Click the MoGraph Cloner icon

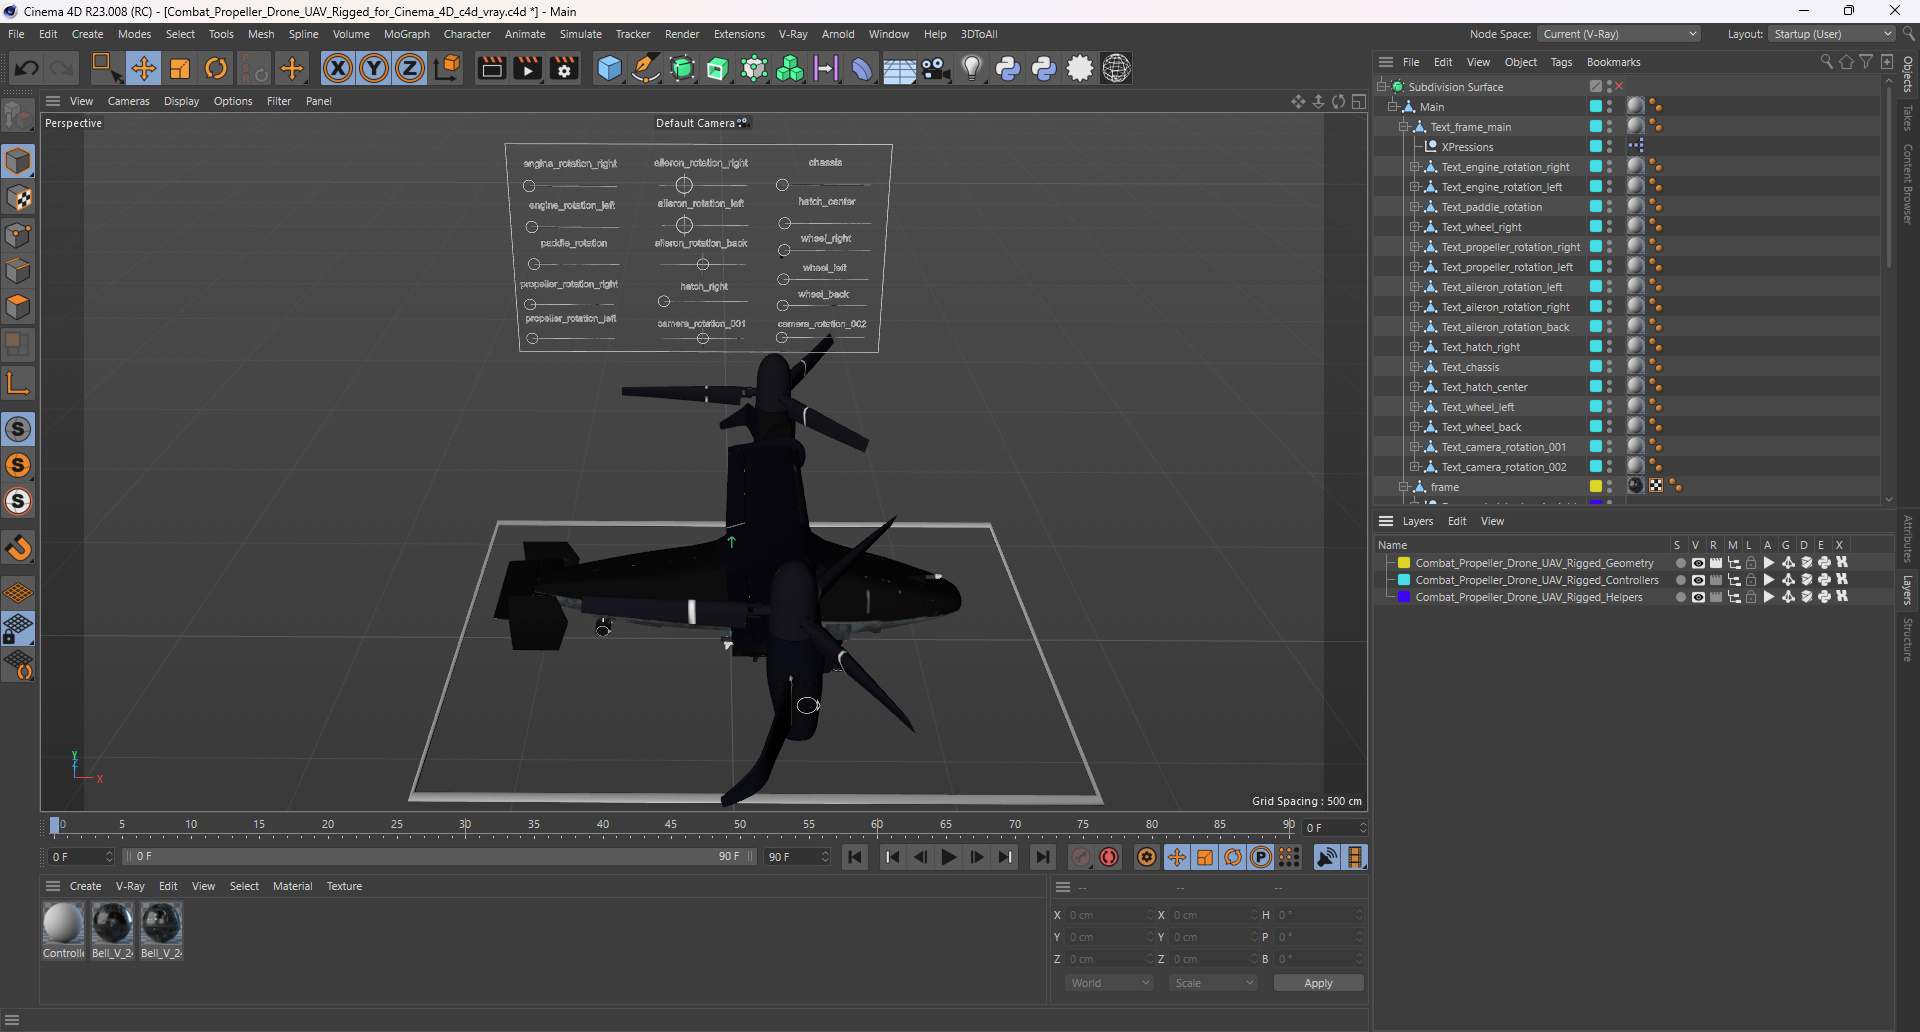click(x=790, y=68)
